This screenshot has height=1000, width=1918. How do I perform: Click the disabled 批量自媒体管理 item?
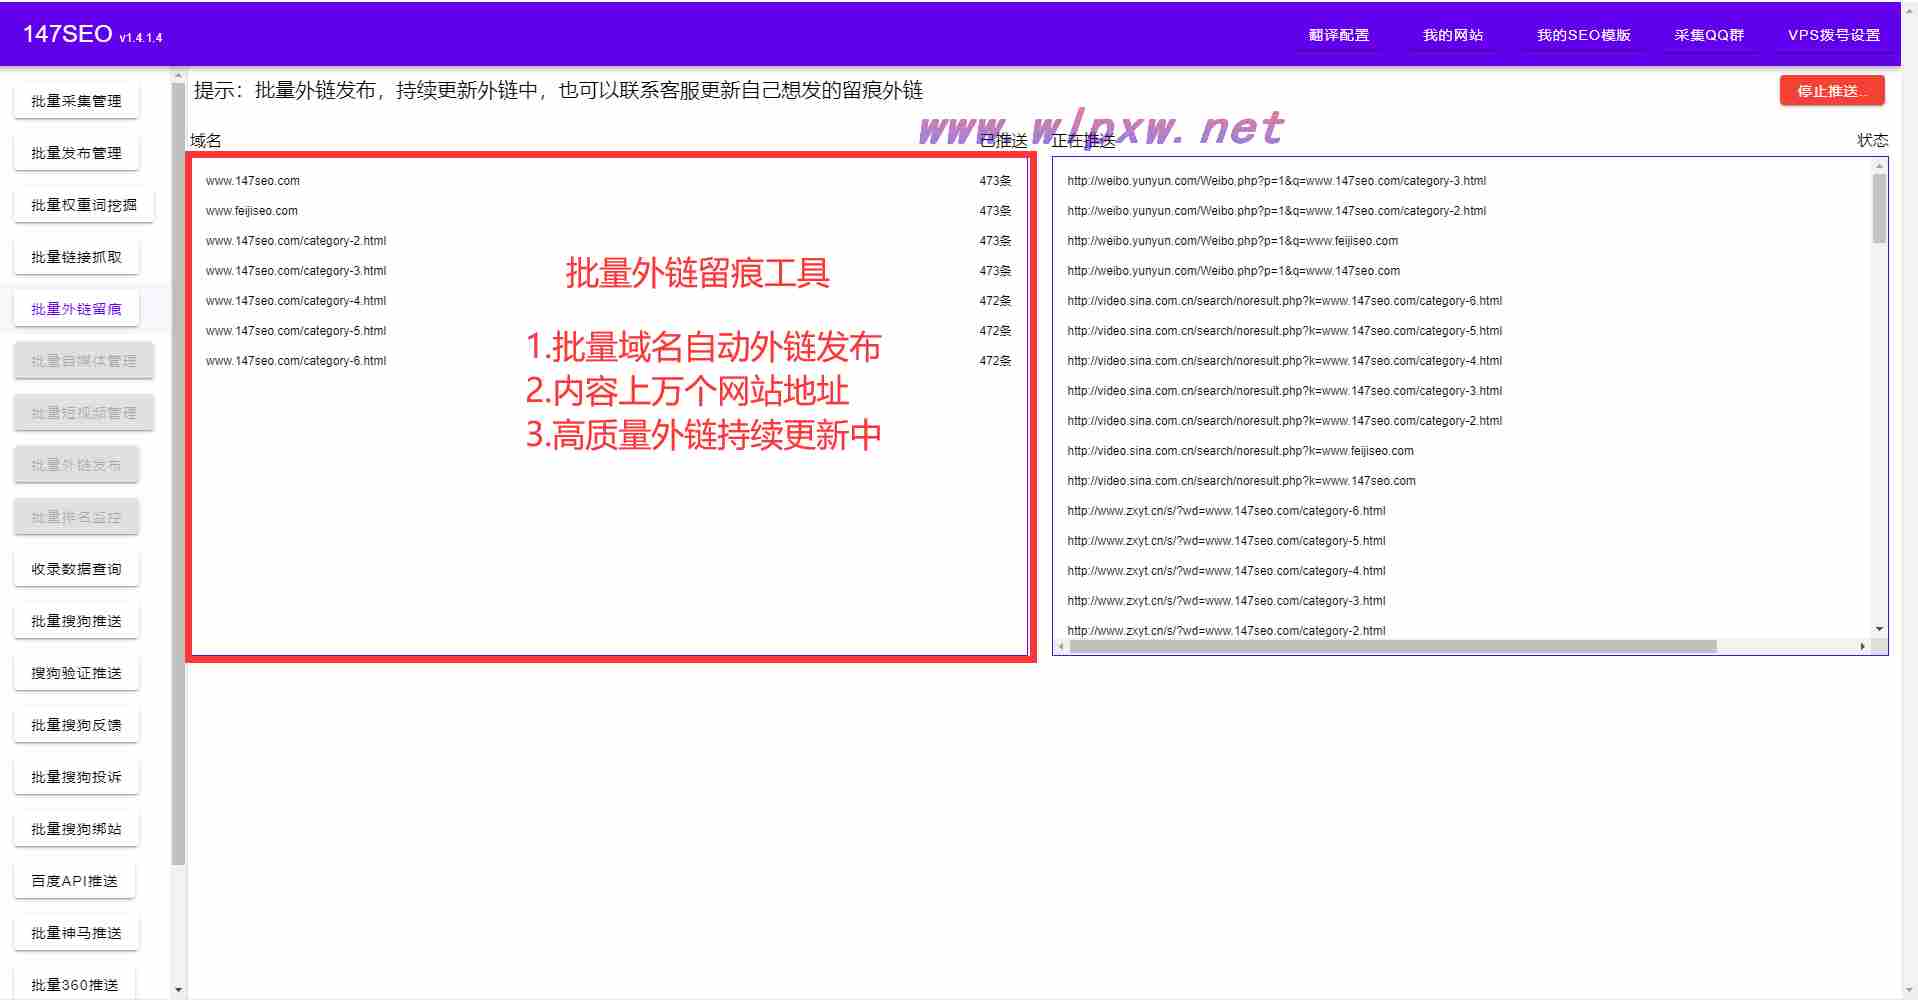coord(84,361)
